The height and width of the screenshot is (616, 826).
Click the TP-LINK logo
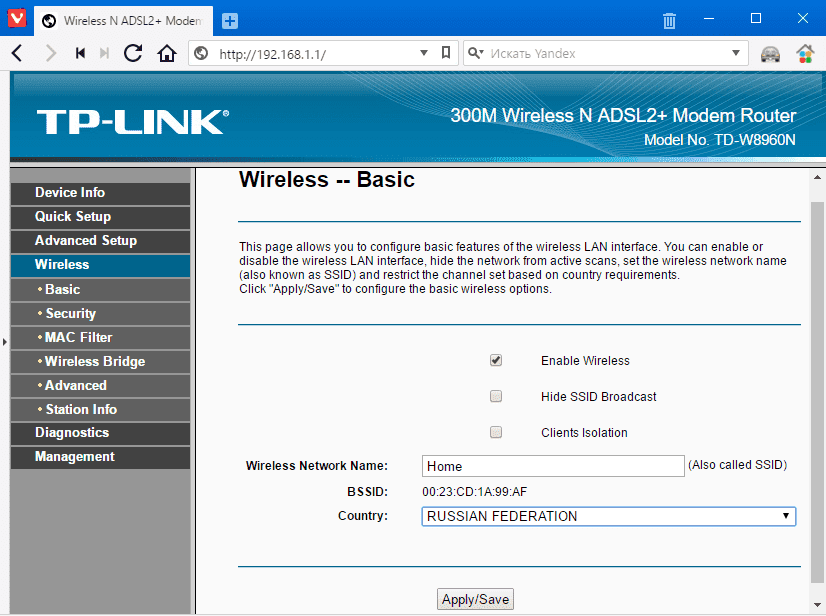tap(133, 122)
